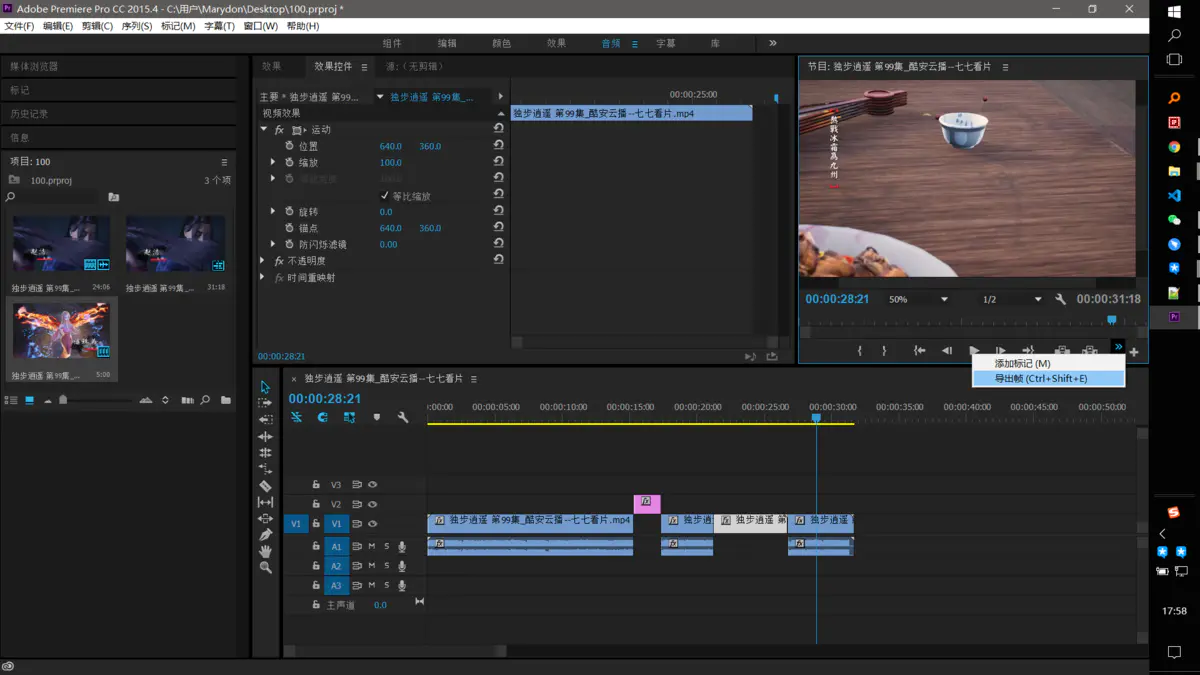Reset the Position property
The image size is (1200, 675).
tap(498, 146)
